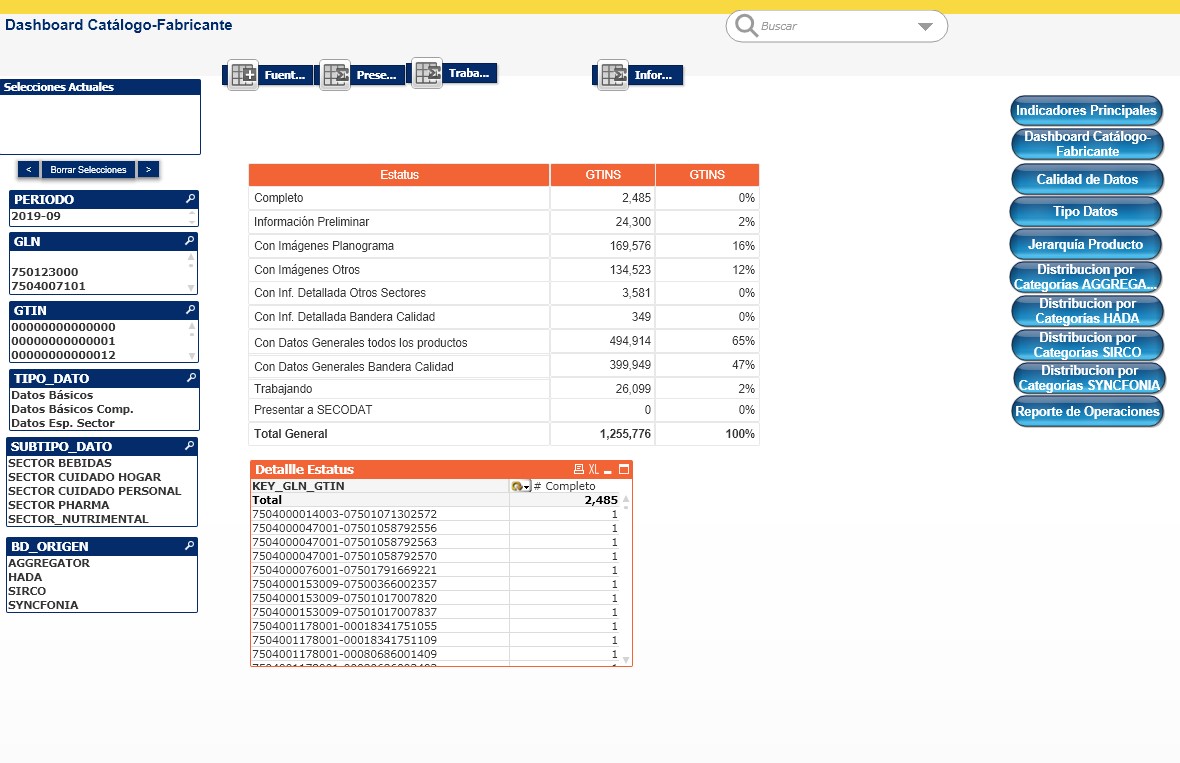Image resolution: width=1180 pixels, height=763 pixels.
Task: Print the Detallle Estatus table
Action: click(x=578, y=470)
